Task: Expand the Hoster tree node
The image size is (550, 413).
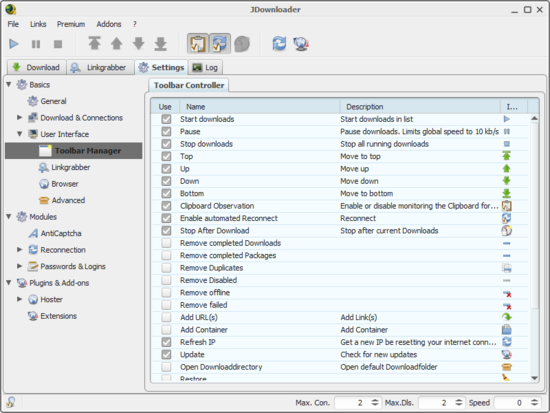Action: pos(20,299)
